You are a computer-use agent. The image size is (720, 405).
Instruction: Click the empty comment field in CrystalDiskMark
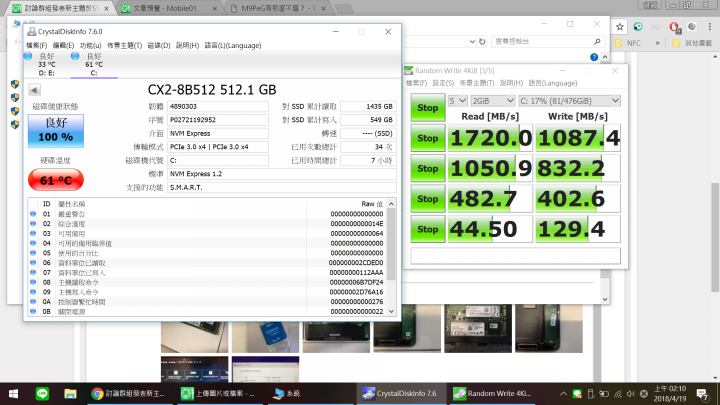pyautogui.click(x=515, y=256)
